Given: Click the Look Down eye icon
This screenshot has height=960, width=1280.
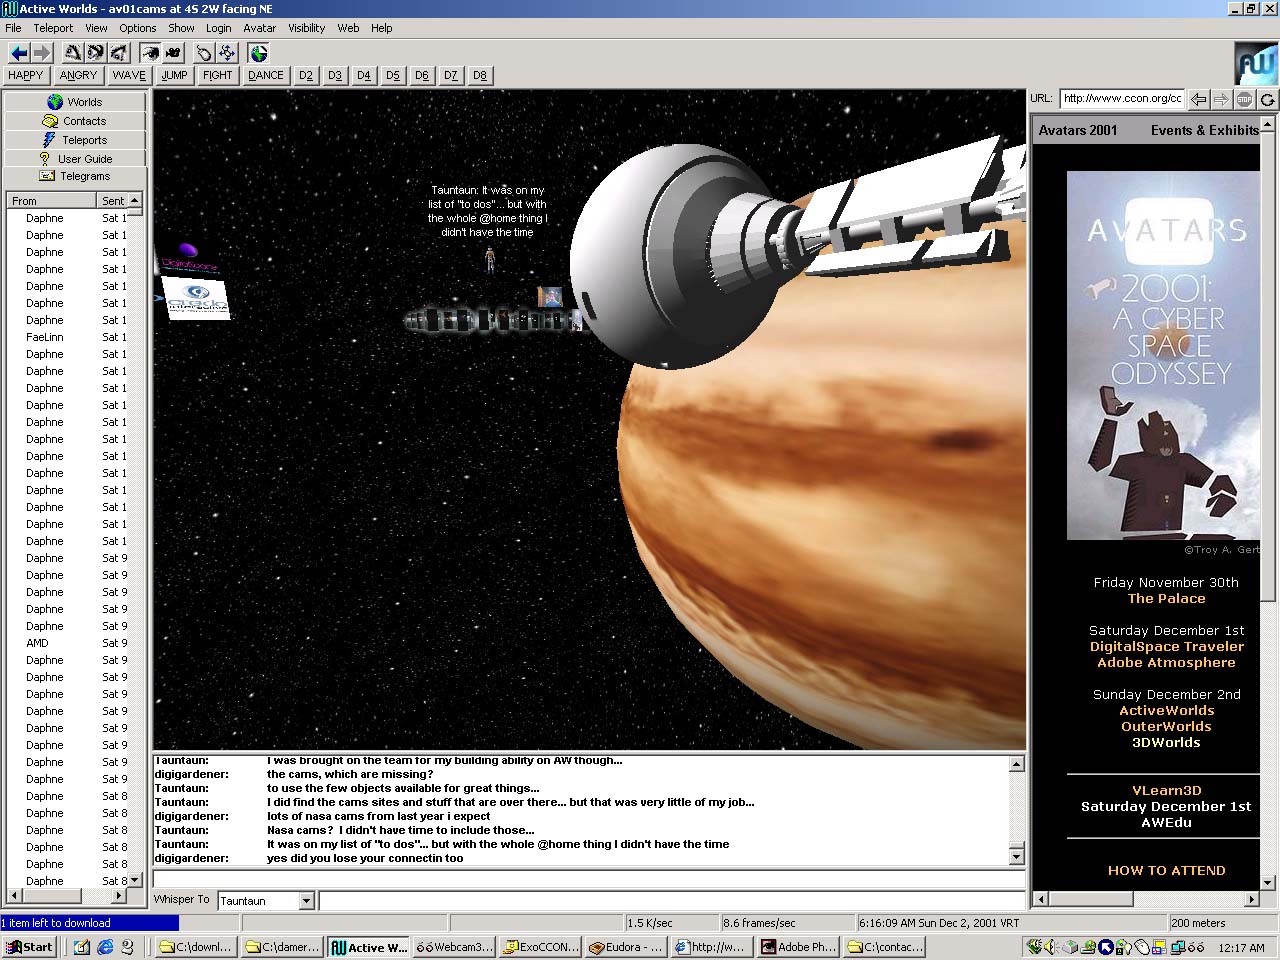Looking at the screenshot, I should 118,53.
